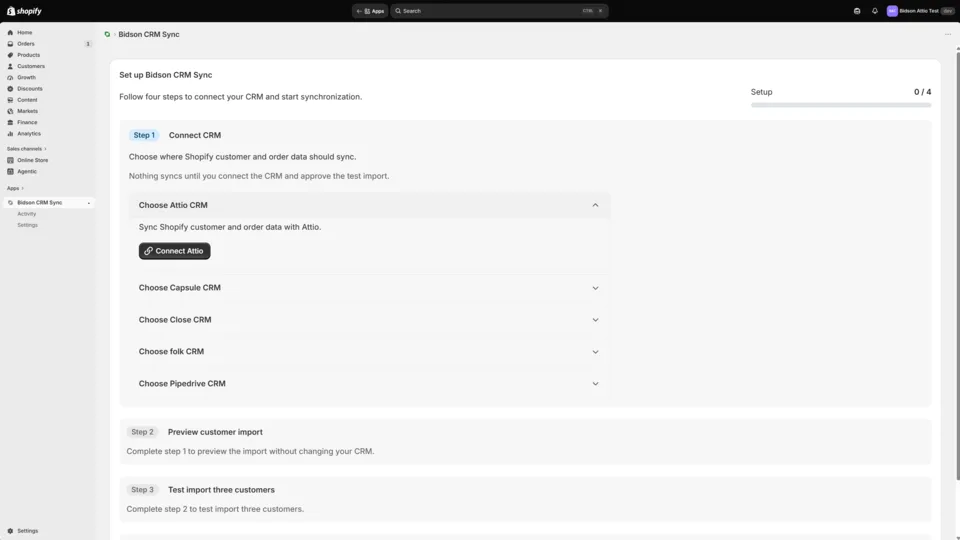Click the 'Connect CRM' step heading
960x540 pixels.
[x=195, y=135]
